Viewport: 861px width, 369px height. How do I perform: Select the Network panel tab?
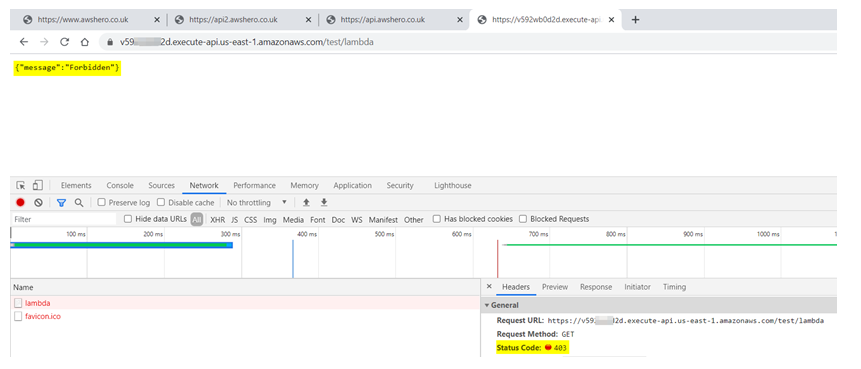pyautogui.click(x=204, y=186)
